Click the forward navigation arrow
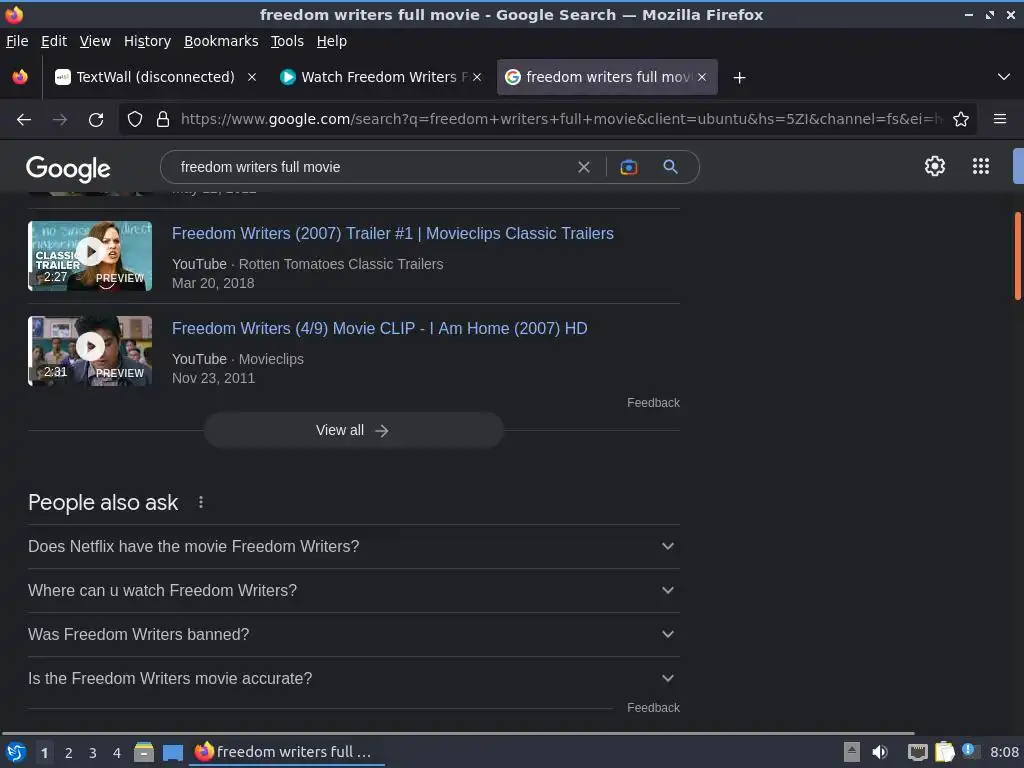This screenshot has width=1024, height=768. click(x=60, y=120)
